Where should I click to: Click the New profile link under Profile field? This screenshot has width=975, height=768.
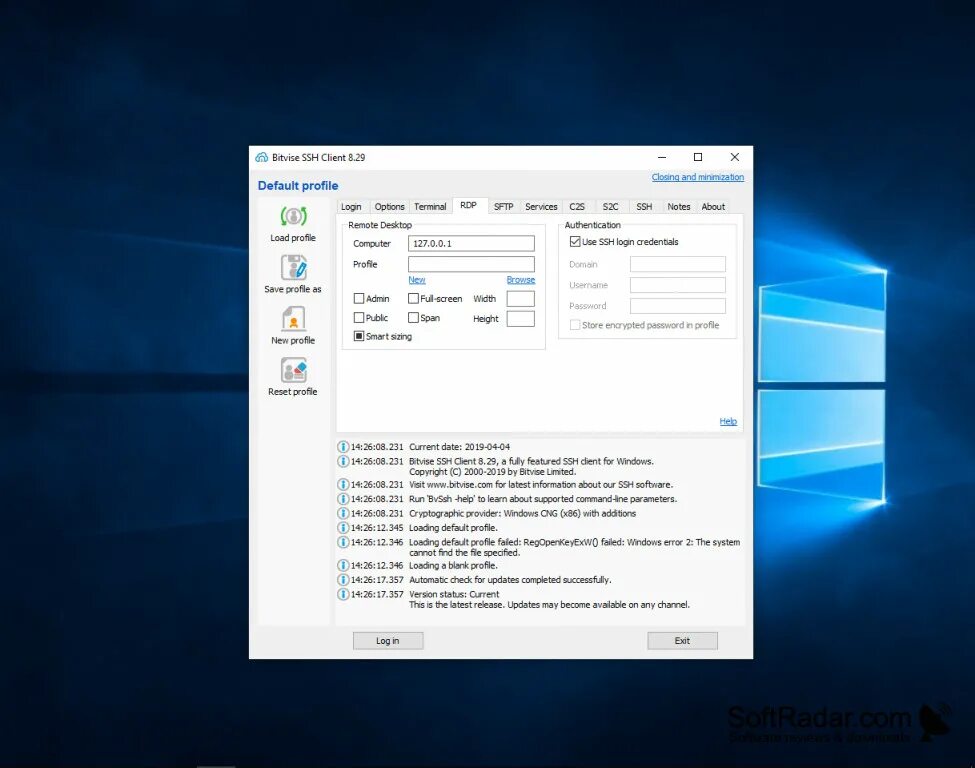point(417,280)
